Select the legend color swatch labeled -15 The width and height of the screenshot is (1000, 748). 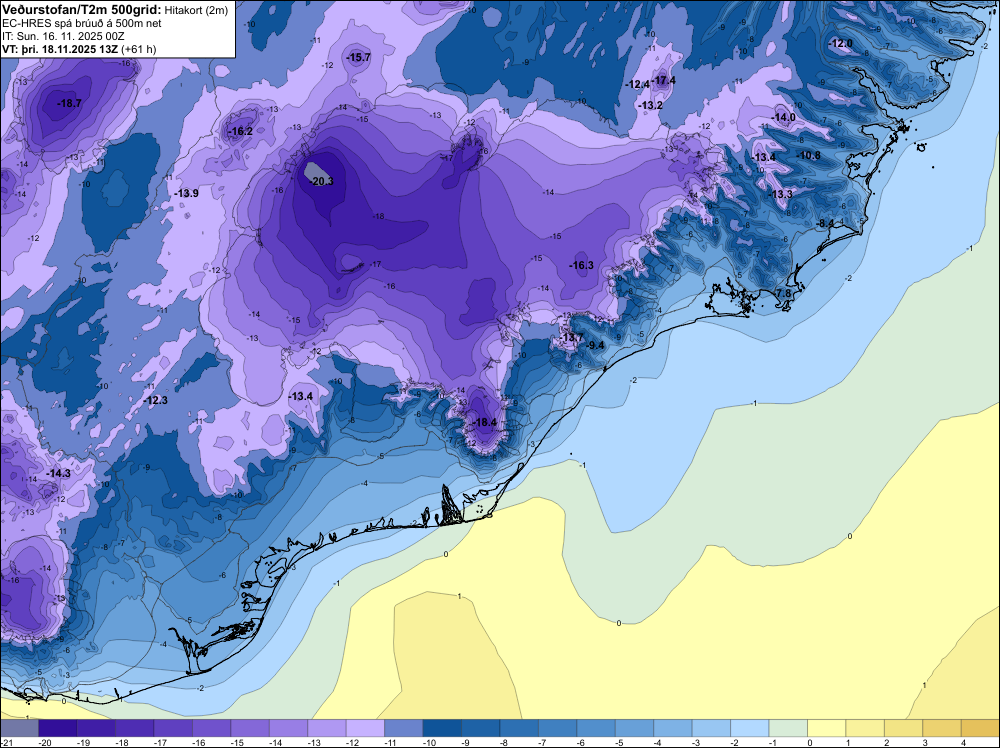pyautogui.click(x=250, y=729)
